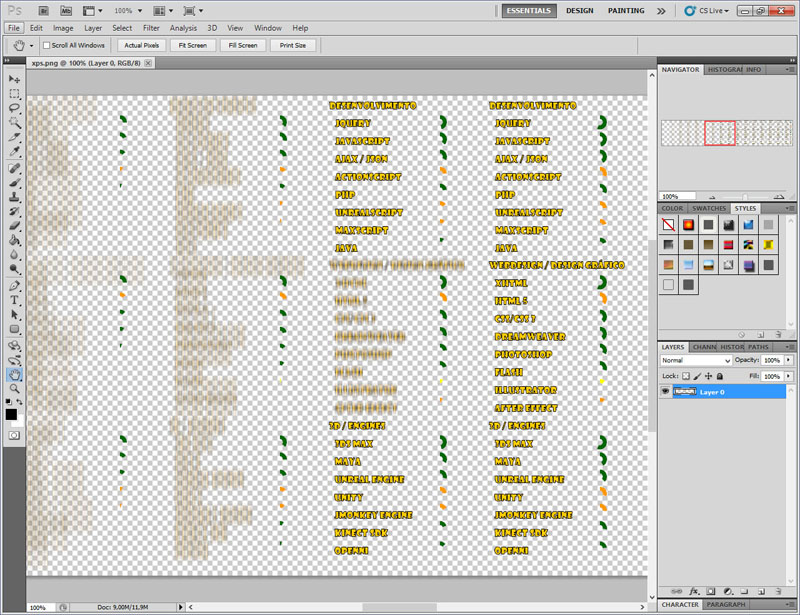Switch to the Swatches tab

tap(710, 208)
